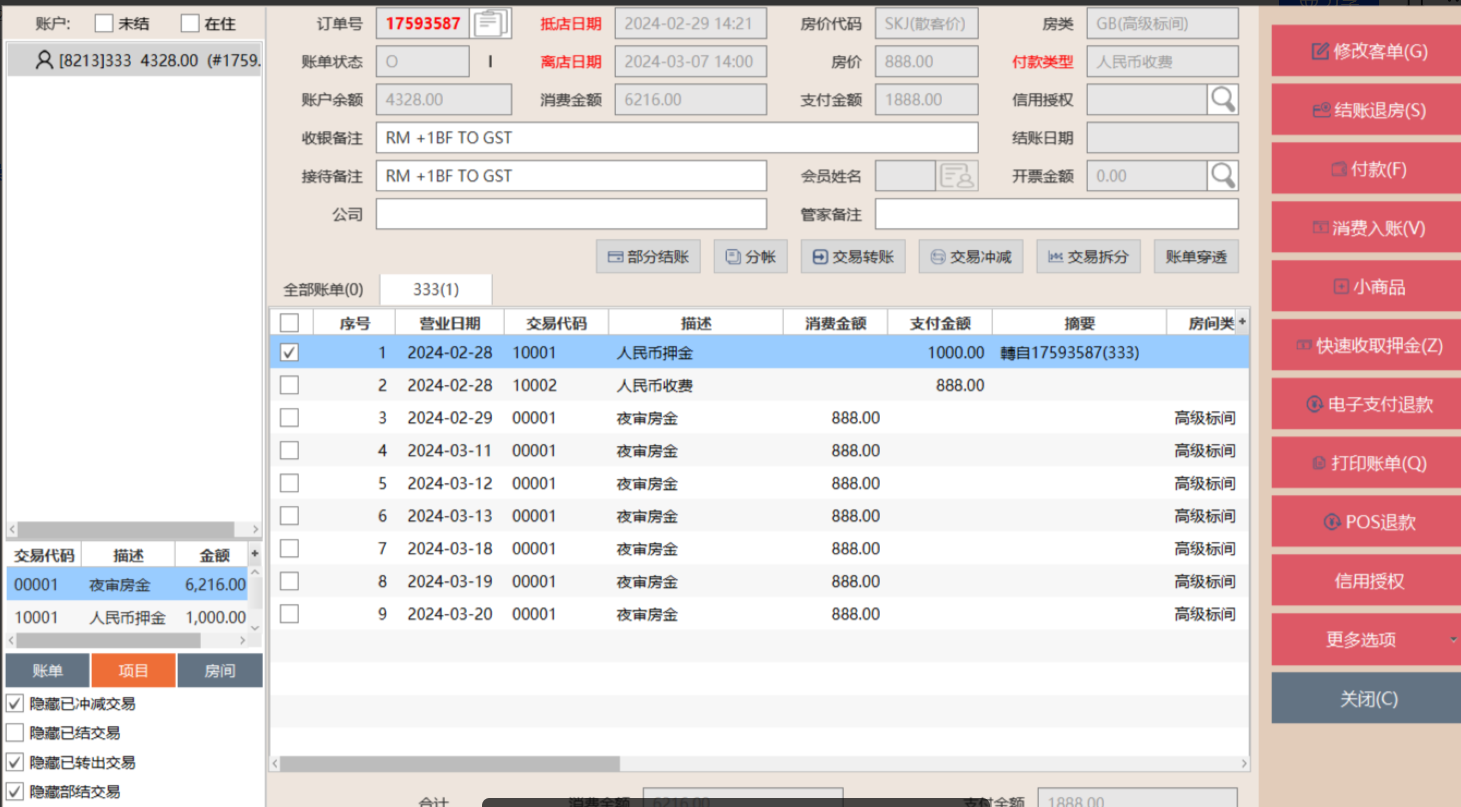Tick the checkbox for row 3 夜审房金

[289, 418]
